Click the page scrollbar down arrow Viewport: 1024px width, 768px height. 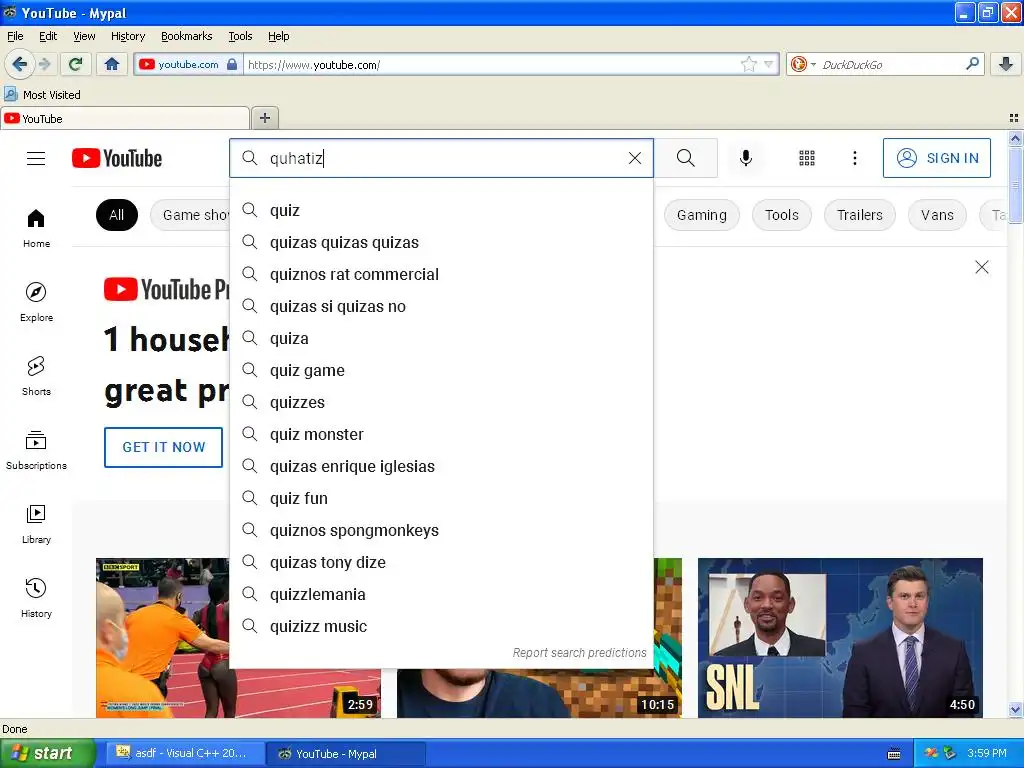tap(1015, 710)
